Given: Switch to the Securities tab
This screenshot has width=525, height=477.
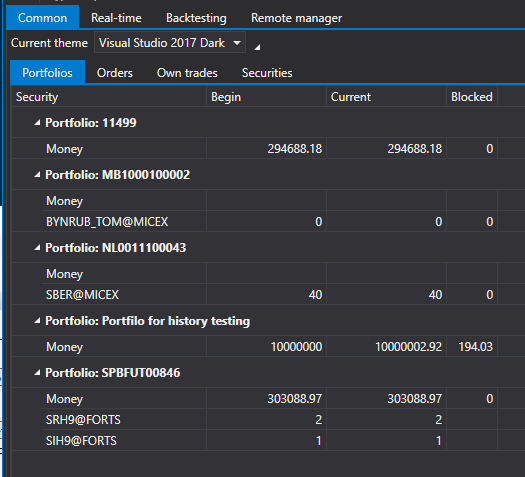Looking at the screenshot, I should tap(267, 73).
